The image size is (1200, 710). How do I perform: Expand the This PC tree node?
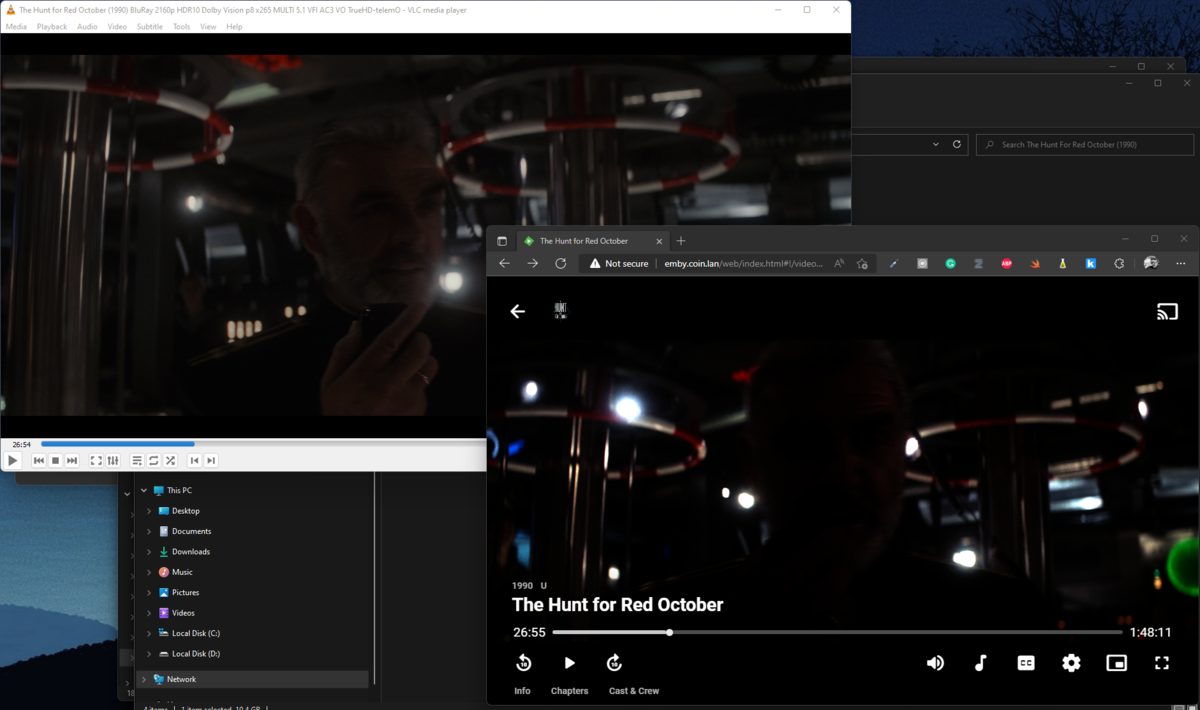point(143,490)
